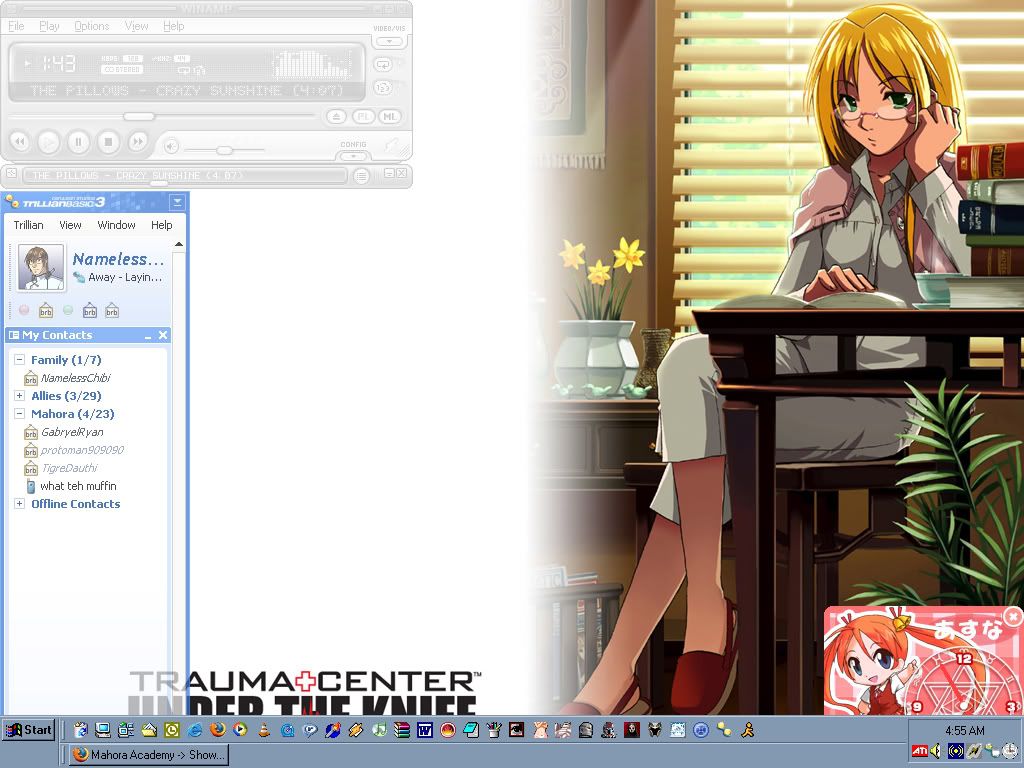
Task: Click the Winamp song seek slider handle
Action: [x=138, y=116]
